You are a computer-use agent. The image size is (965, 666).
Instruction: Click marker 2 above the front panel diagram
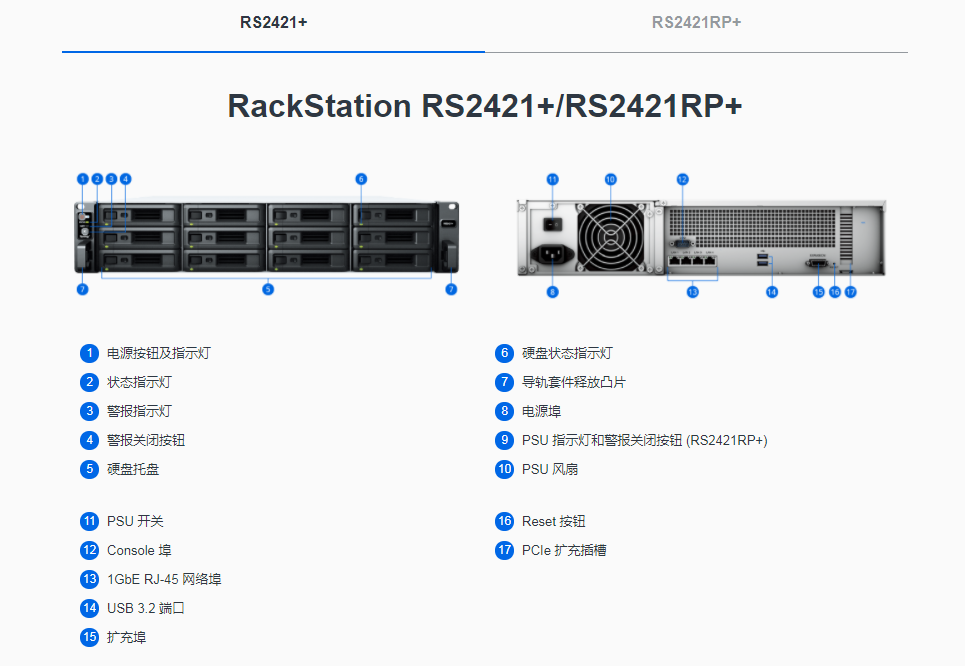[97, 179]
